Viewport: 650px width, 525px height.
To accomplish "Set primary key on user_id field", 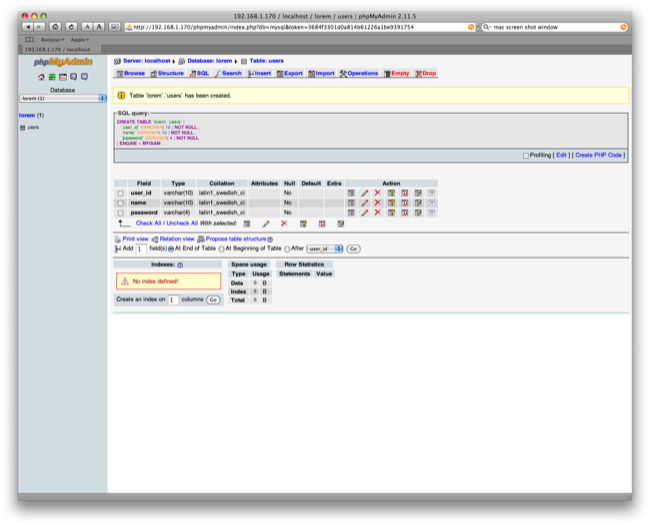I will pos(391,193).
